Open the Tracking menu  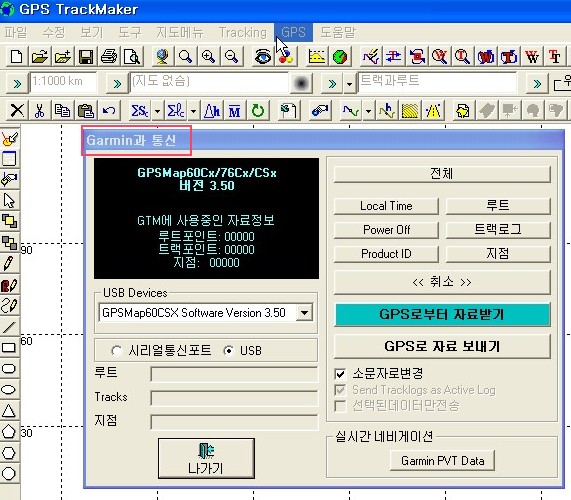click(243, 32)
